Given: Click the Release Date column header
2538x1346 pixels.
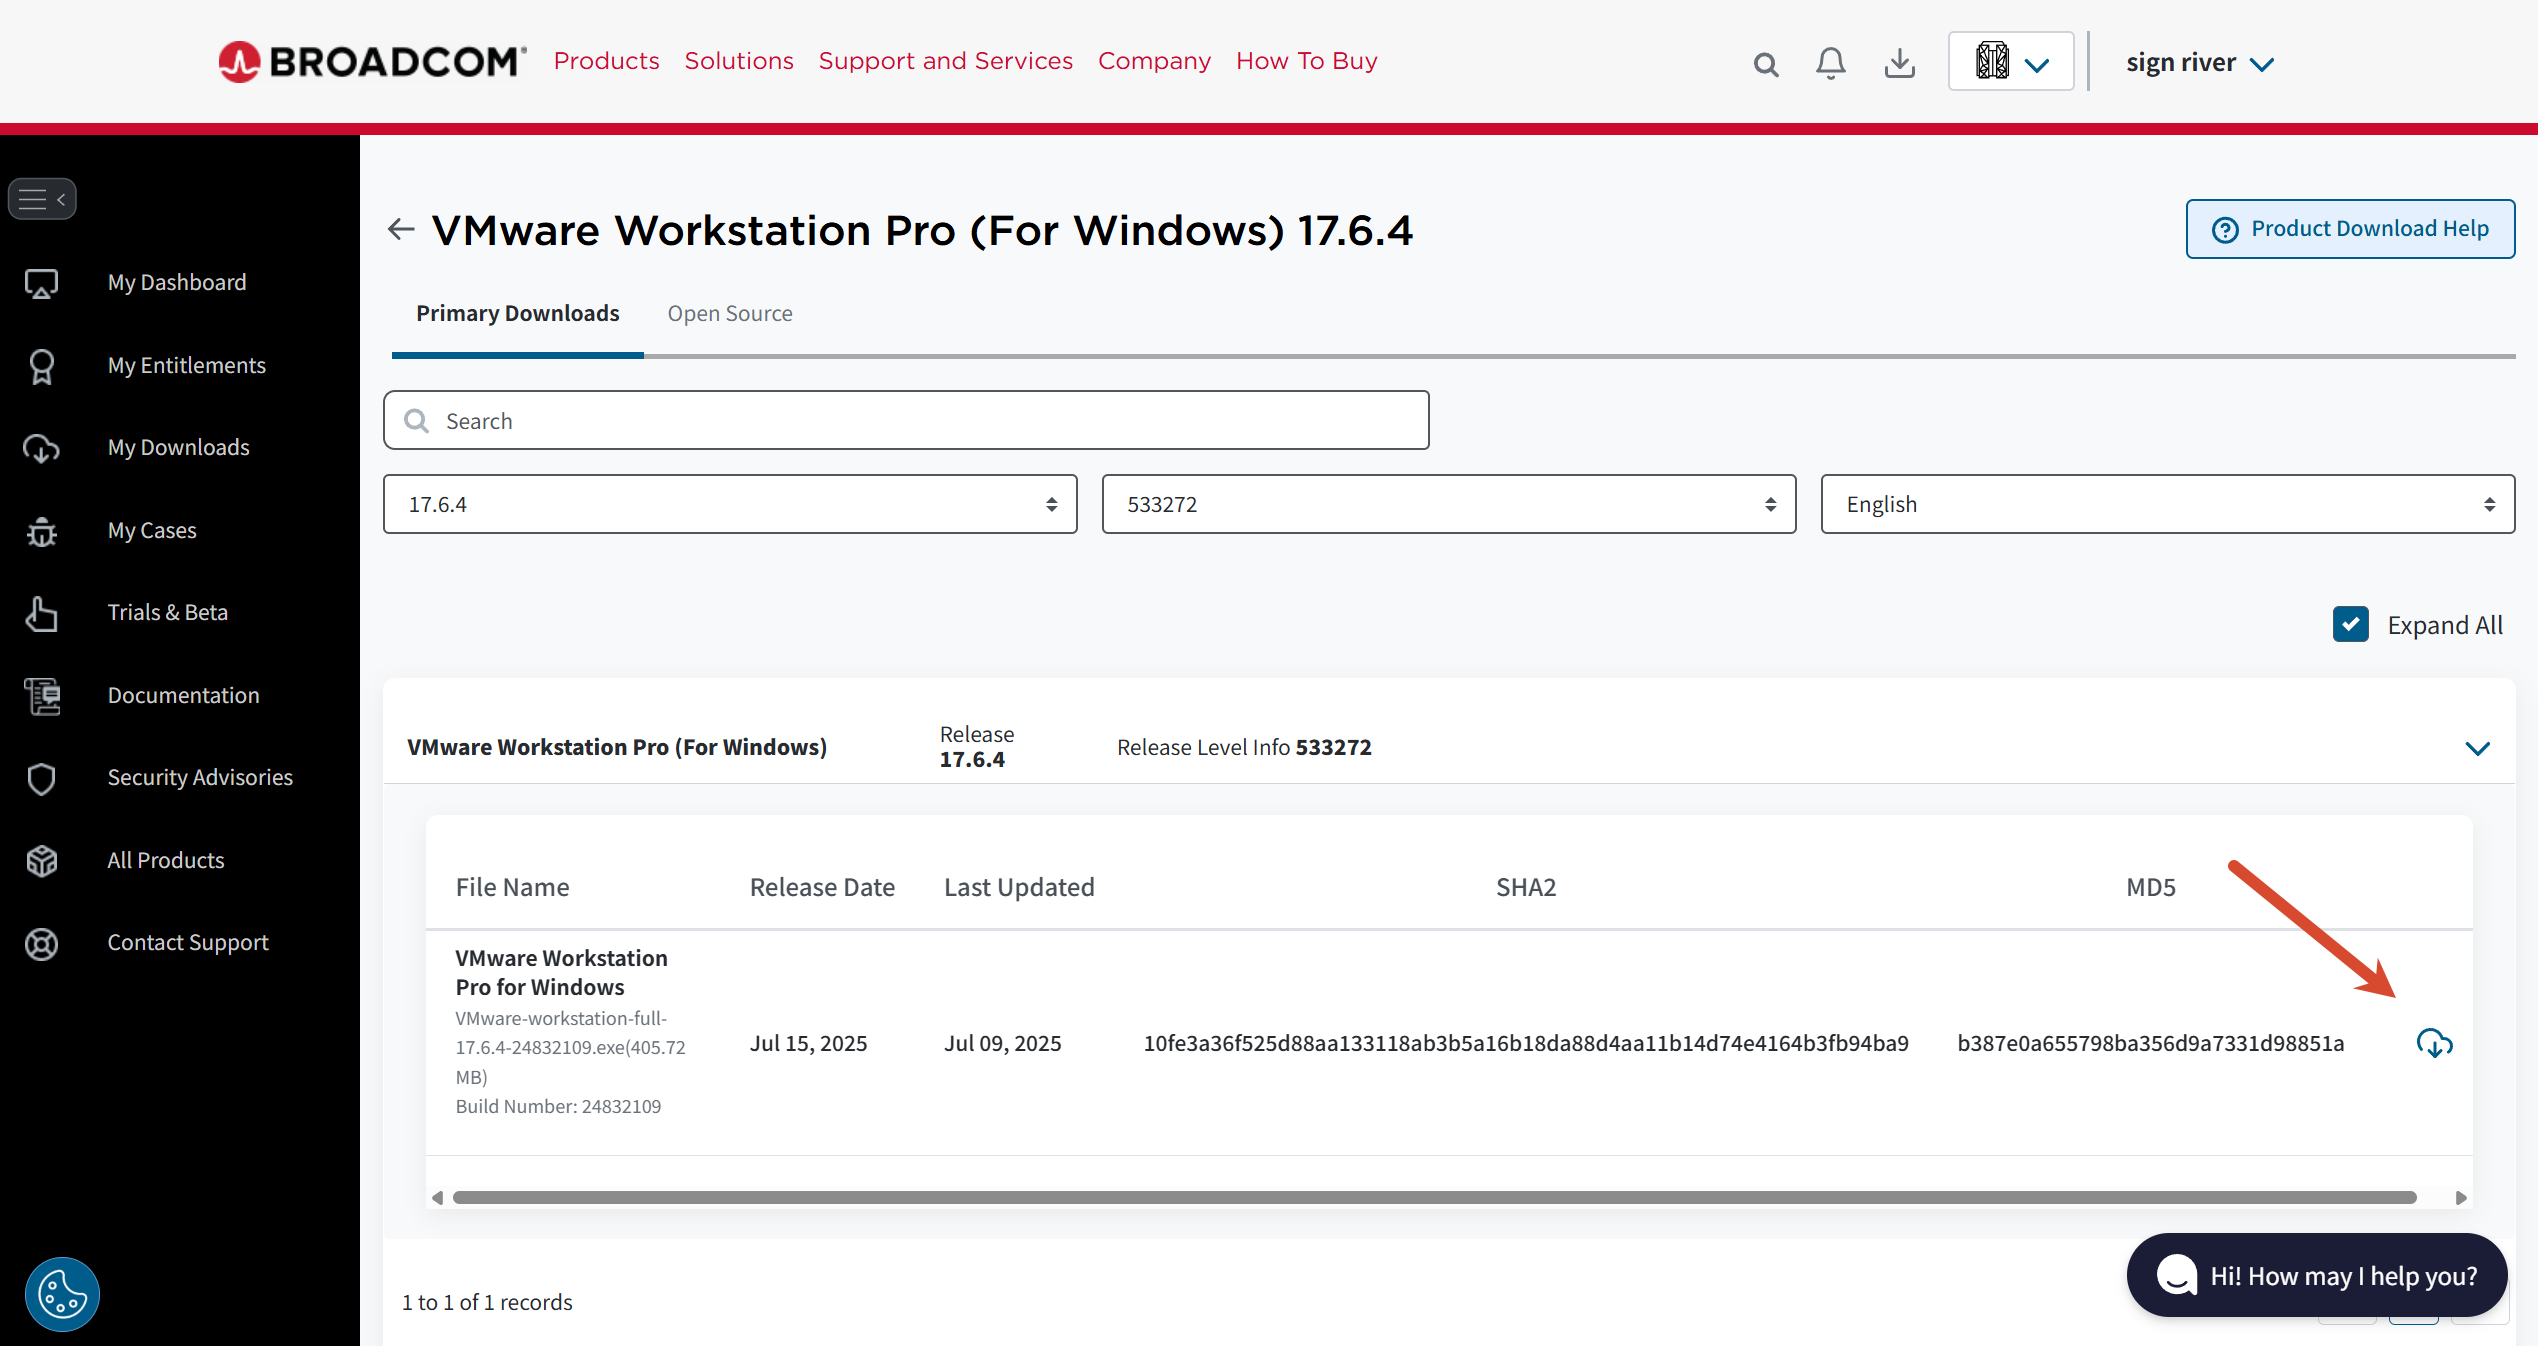Looking at the screenshot, I should point(822,888).
